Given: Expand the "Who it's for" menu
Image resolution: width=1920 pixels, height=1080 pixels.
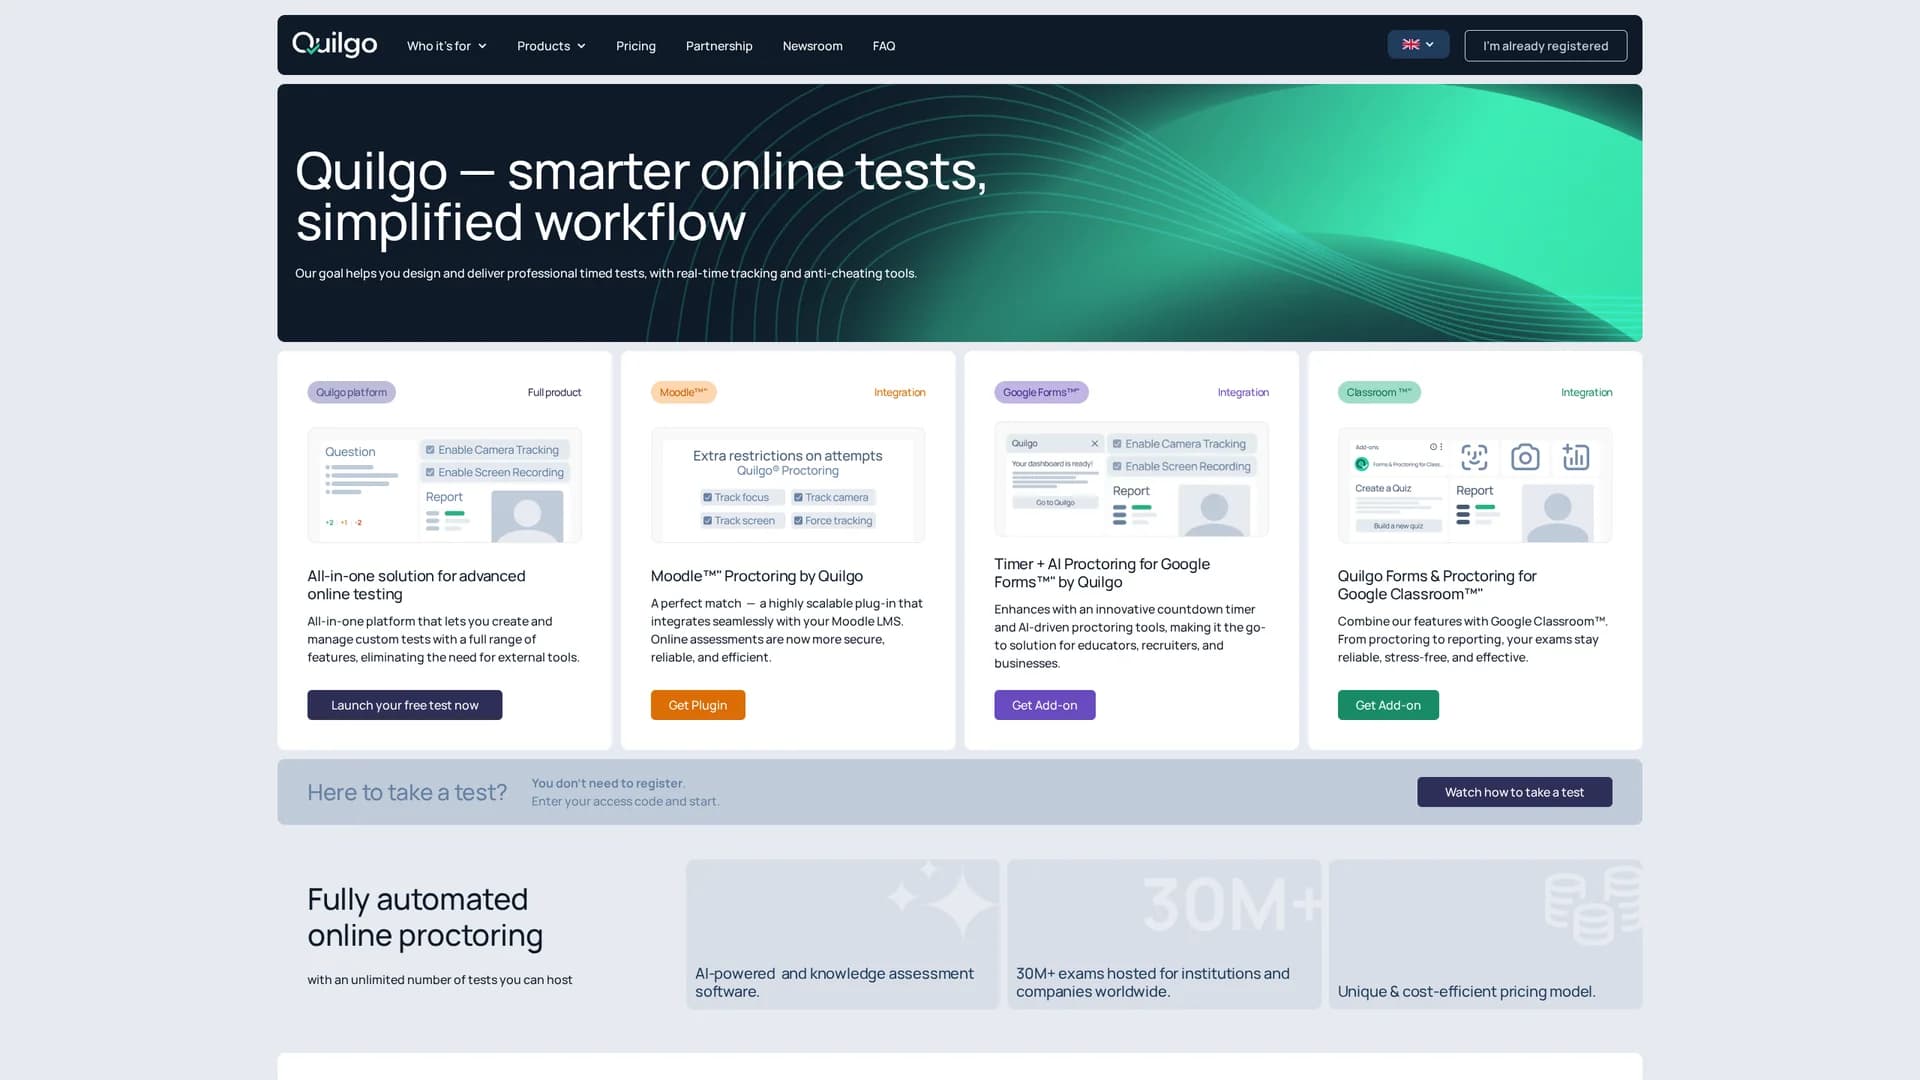Looking at the screenshot, I should click(446, 46).
